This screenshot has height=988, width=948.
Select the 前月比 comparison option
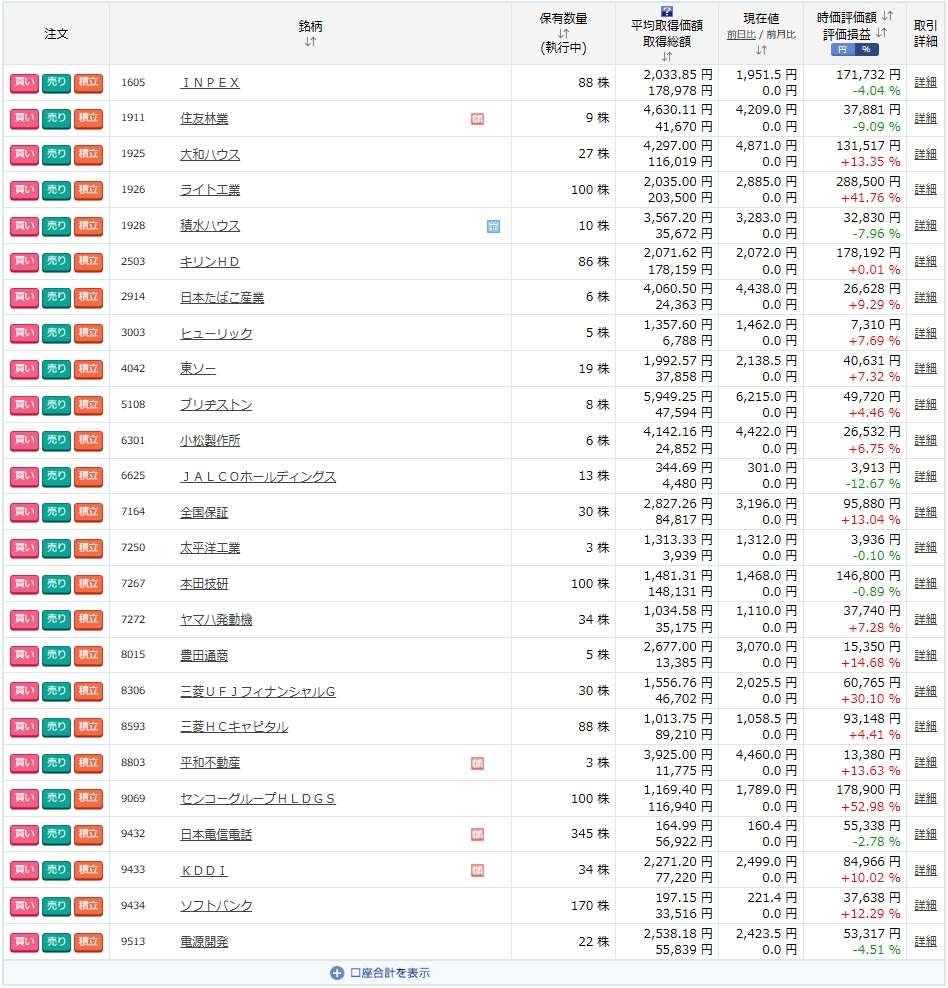[x=781, y=35]
